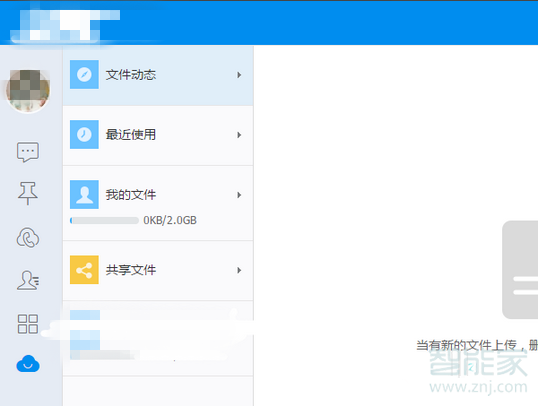The height and width of the screenshot is (406, 538).
Task: Open the phone call icon in sidebar
Action: pos(28,237)
